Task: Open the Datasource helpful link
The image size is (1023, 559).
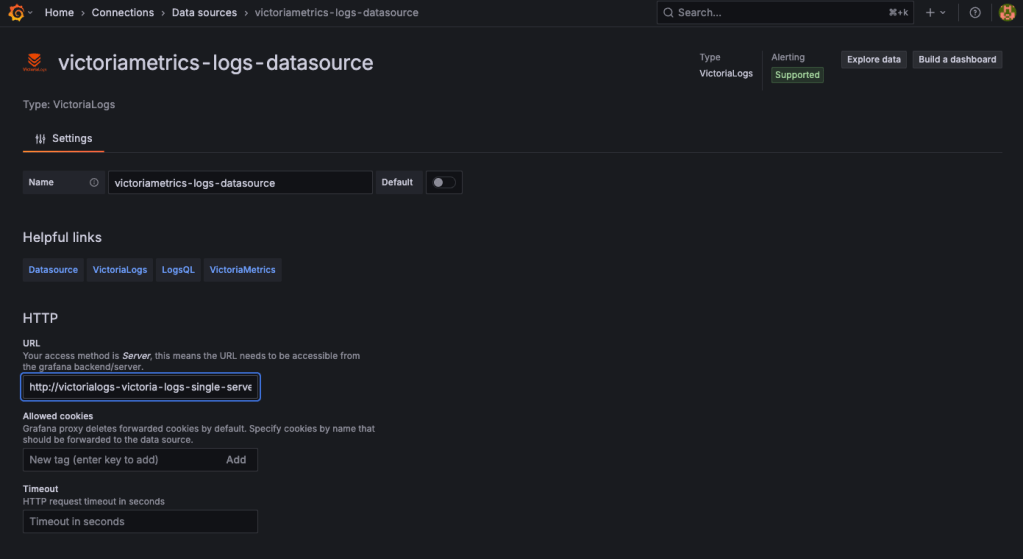Action: [x=53, y=269]
